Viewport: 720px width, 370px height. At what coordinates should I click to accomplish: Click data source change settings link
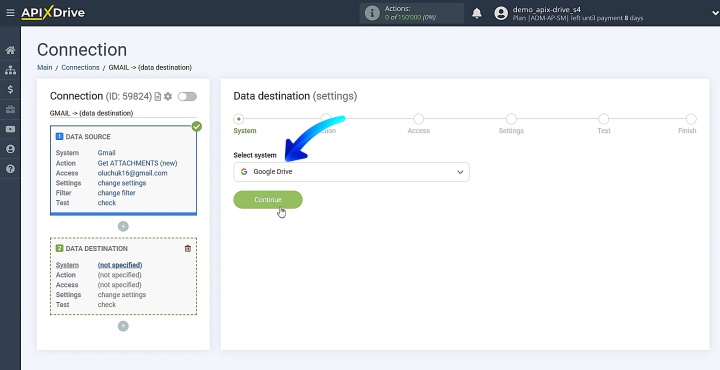coord(122,183)
